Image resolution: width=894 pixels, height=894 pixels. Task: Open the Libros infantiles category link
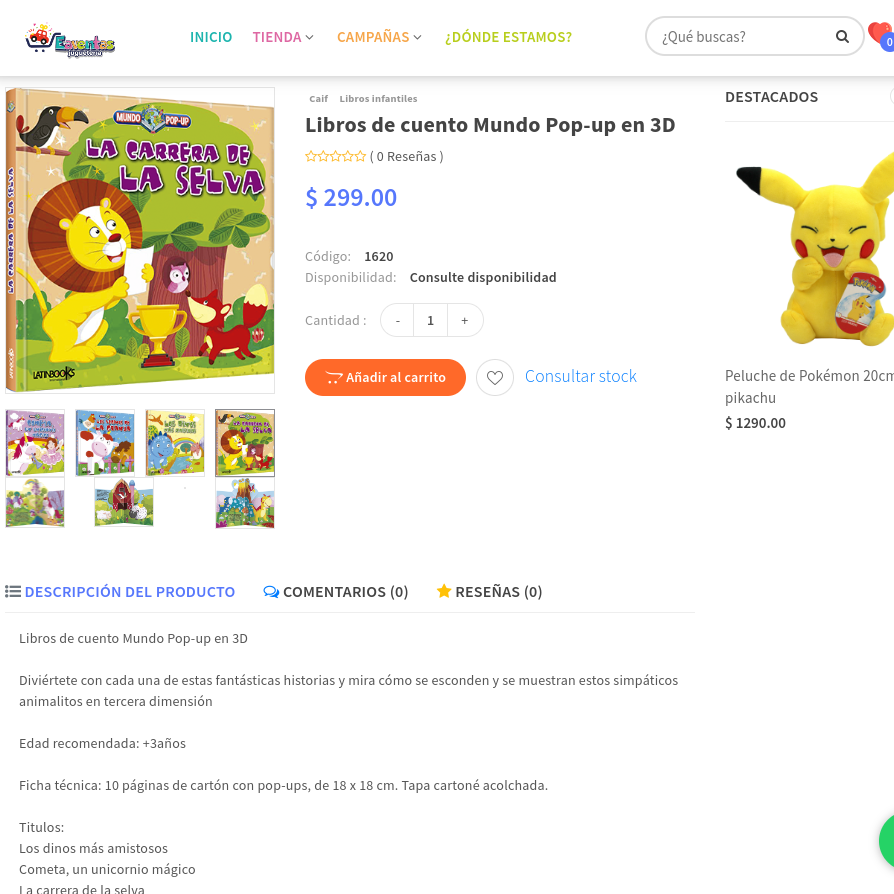tap(378, 99)
